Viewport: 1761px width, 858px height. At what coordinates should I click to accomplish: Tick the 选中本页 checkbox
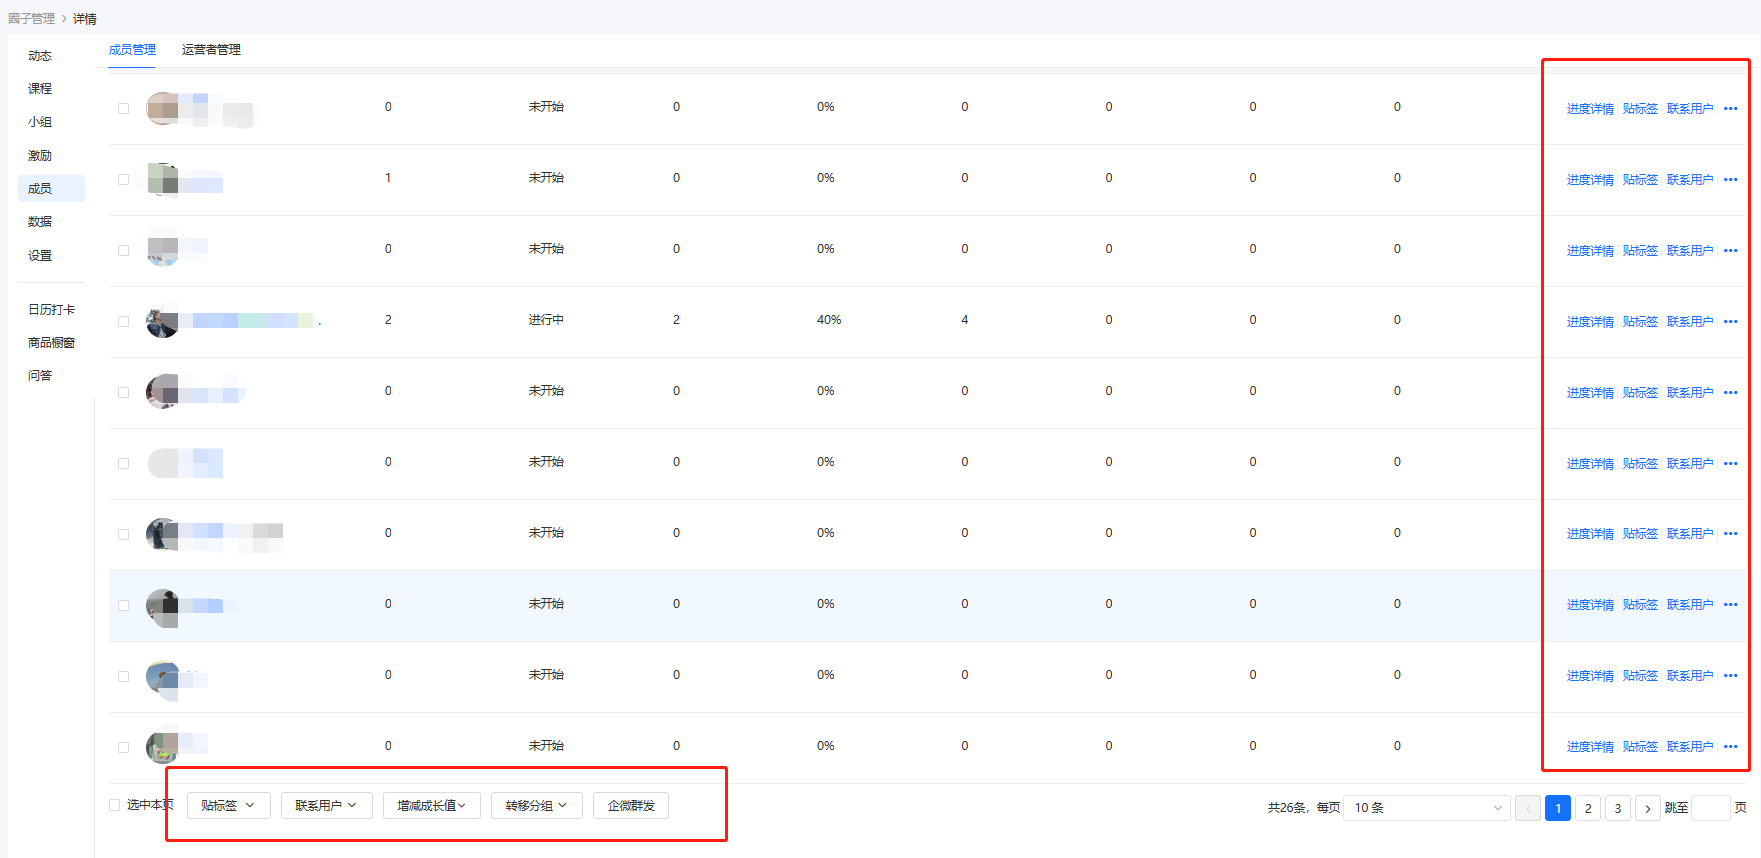click(114, 805)
